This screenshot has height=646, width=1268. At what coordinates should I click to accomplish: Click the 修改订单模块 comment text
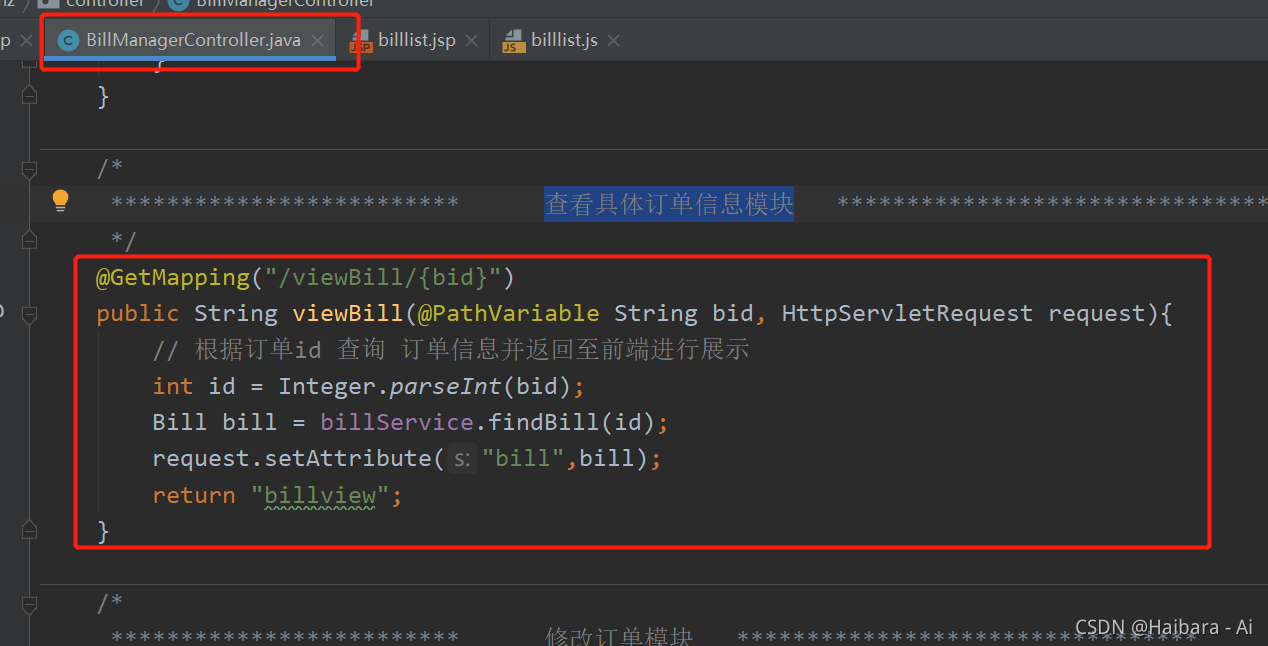coord(619,636)
